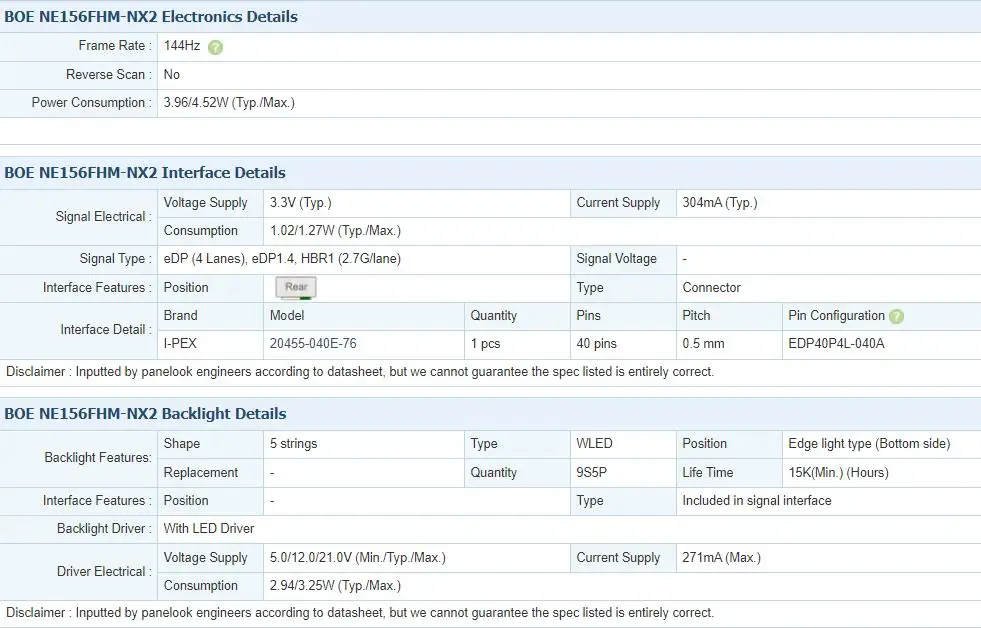Click the disclaimer text under Interface Details
Image resolution: width=981 pixels, height=628 pixels.
[x=360, y=372]
